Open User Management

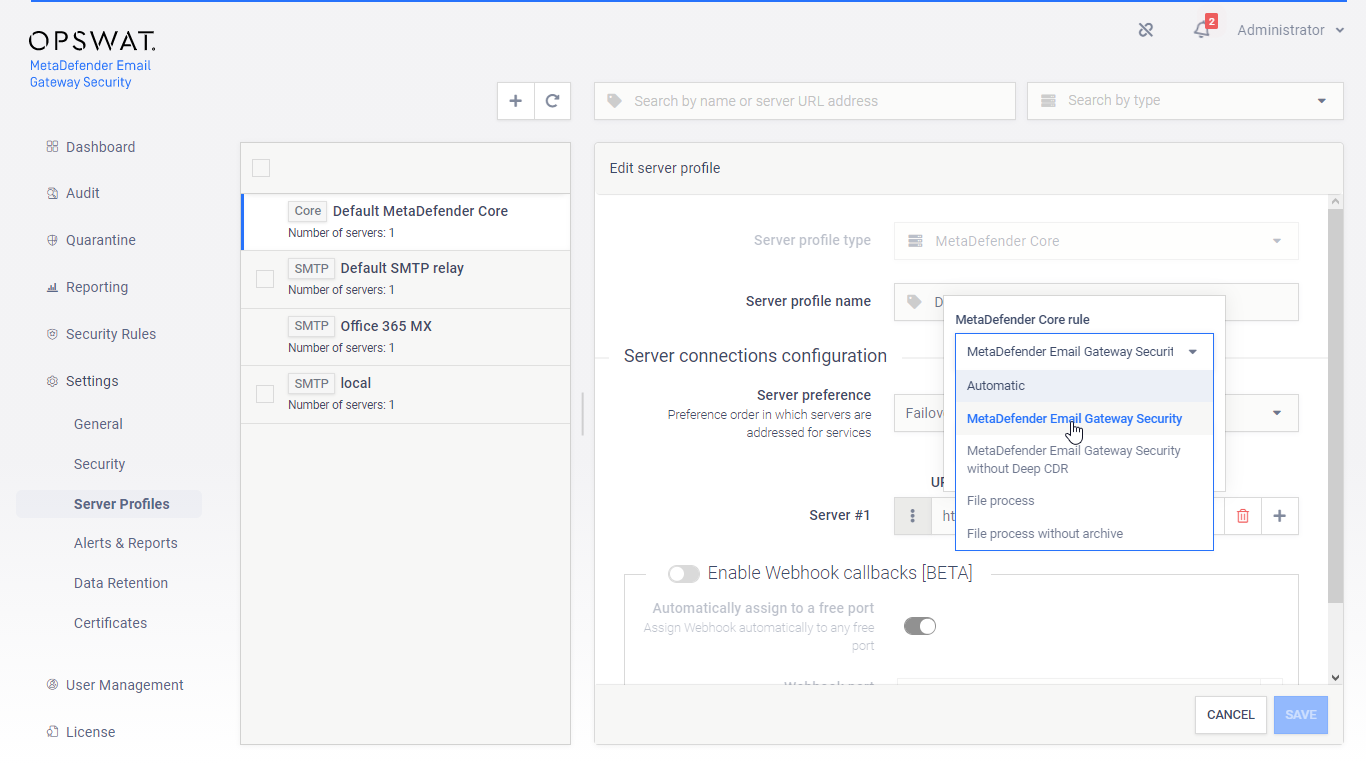125,685
